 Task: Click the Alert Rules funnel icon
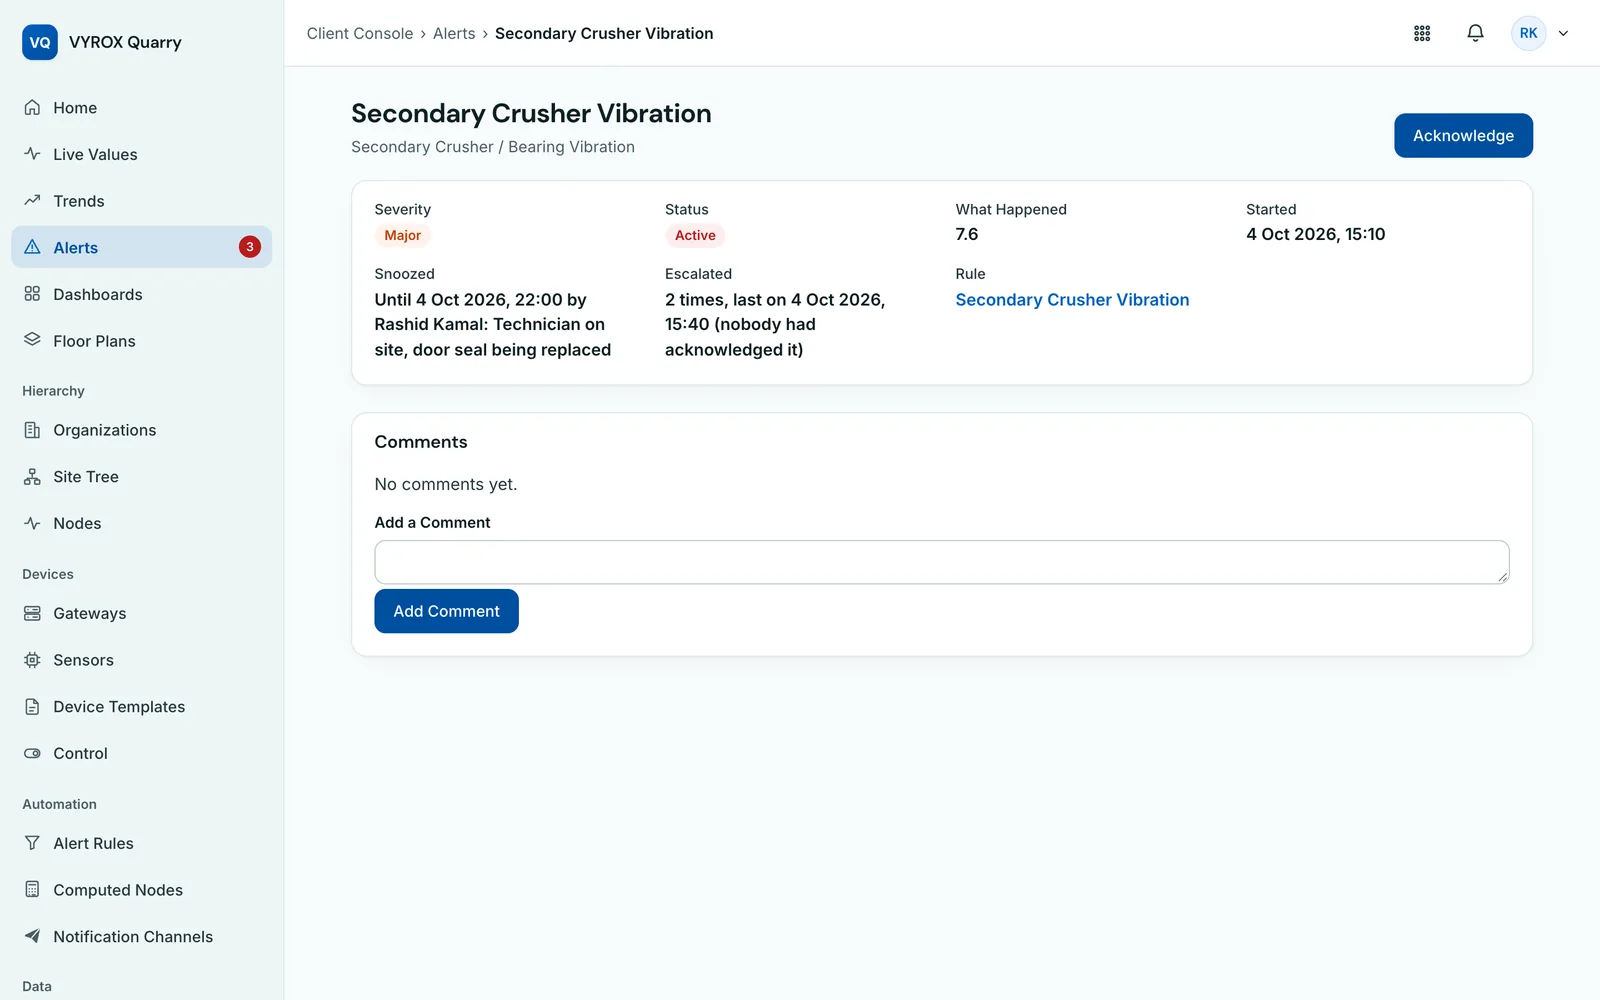click(x=32, y=843)
